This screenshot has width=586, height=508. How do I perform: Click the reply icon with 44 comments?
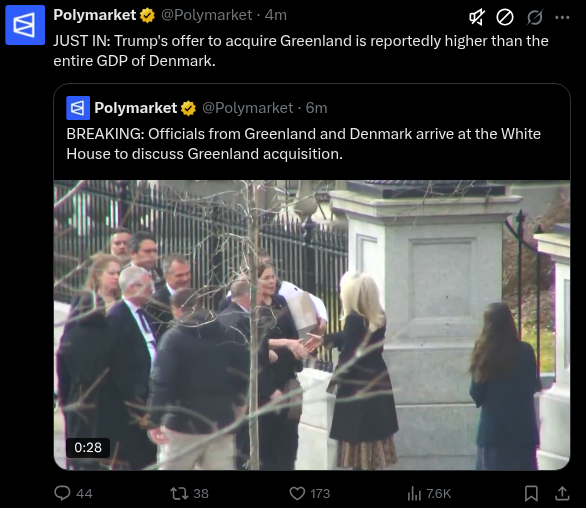[73, 493]
